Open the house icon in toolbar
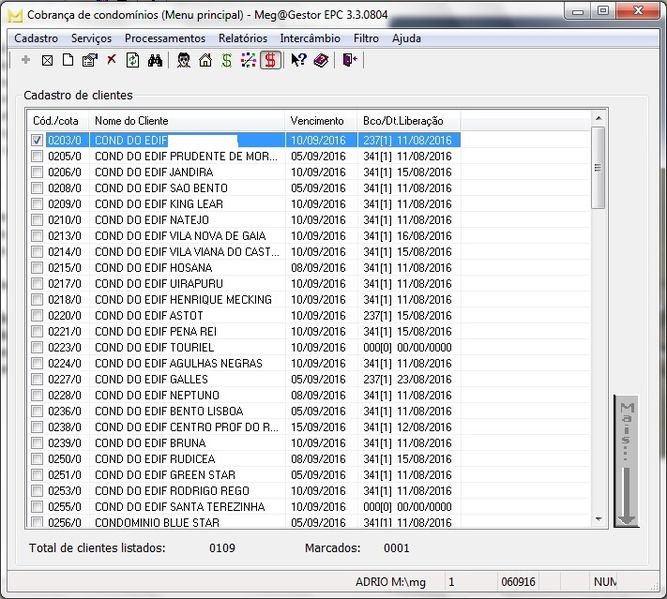The image size is (667, 599). [205, 61]
